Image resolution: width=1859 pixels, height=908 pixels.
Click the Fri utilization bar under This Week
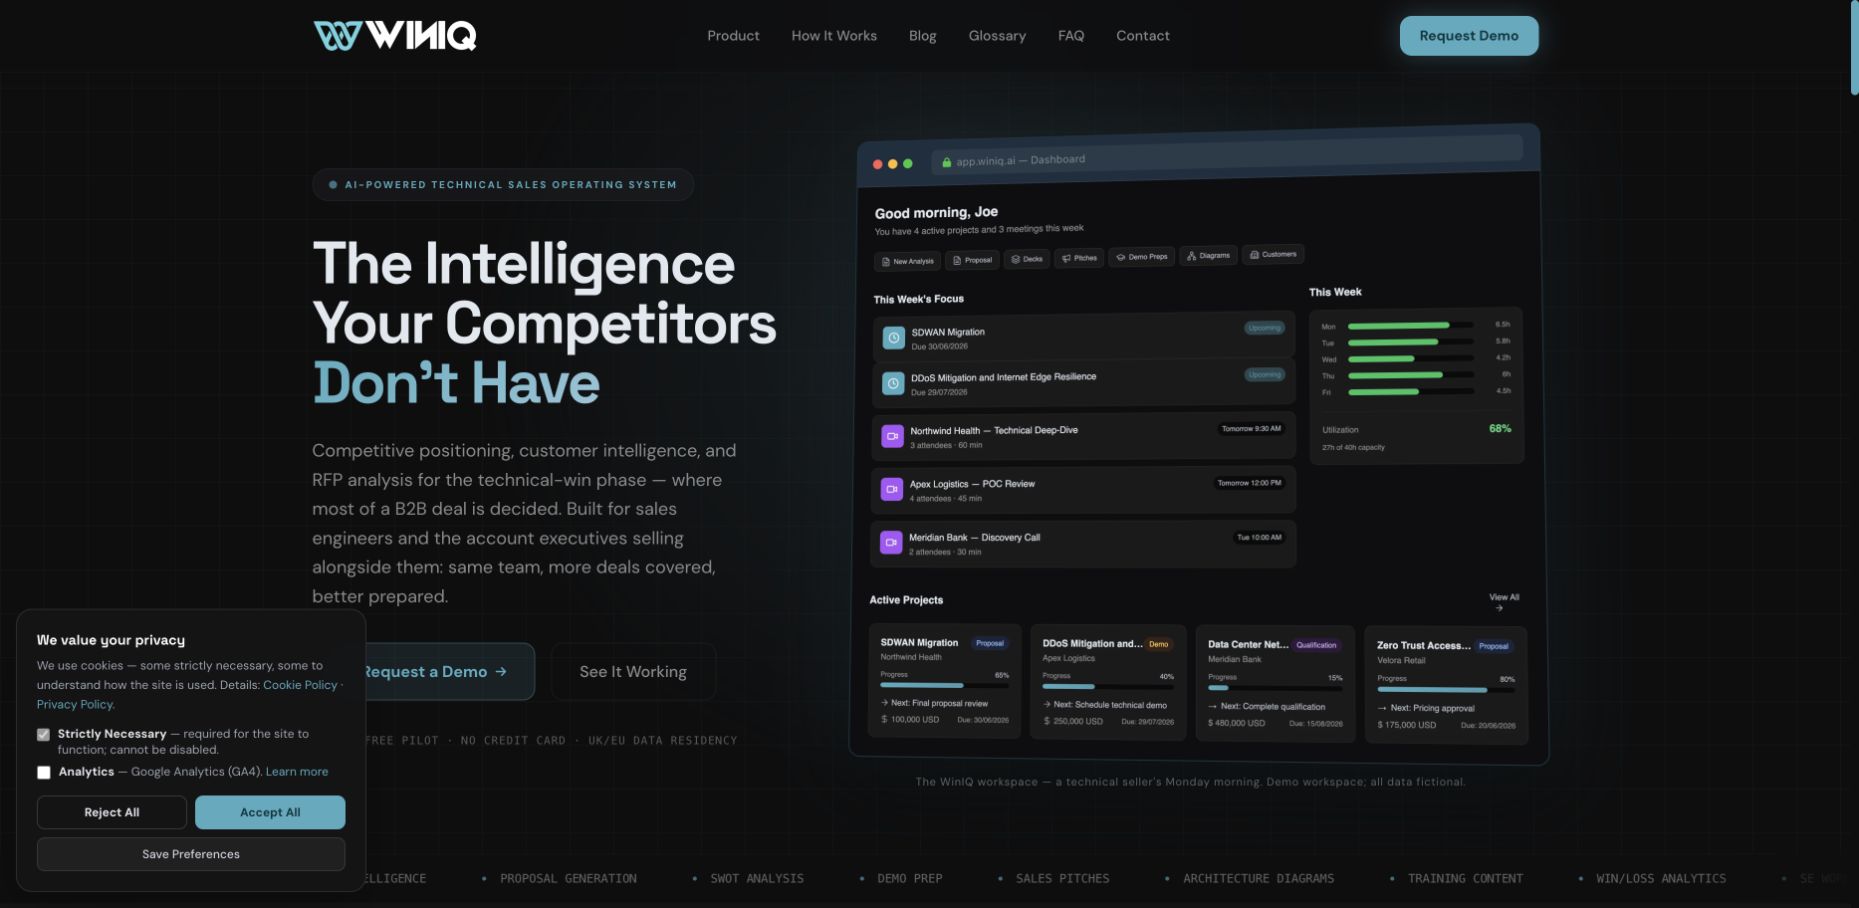click(1410, 392)
